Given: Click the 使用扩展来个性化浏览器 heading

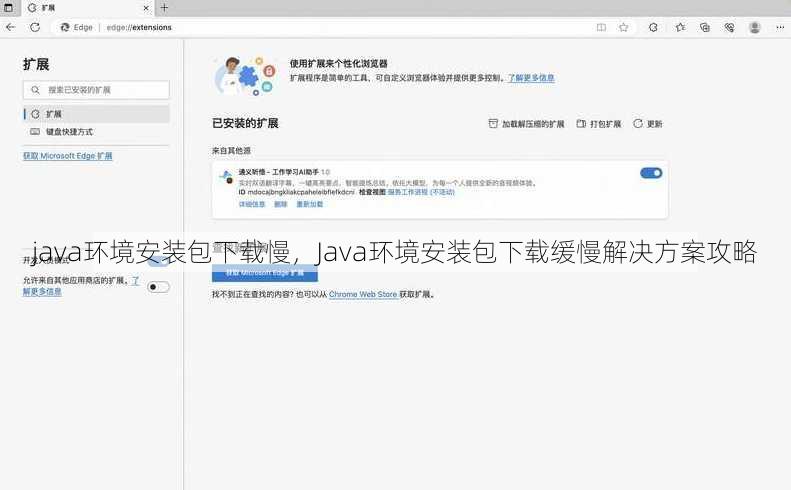Looking at the screenshot, I should pos(338,64).
